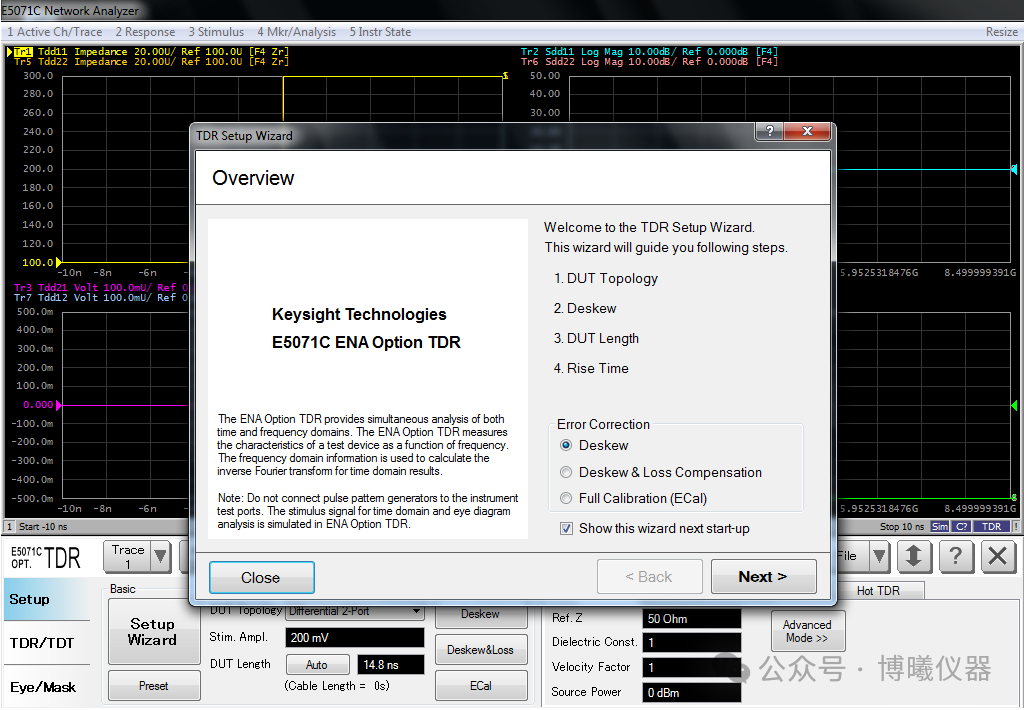The width and height of the screenshot is (1024, 710).
Task: Click the C? correction status indicator
Action: (961, 526)
